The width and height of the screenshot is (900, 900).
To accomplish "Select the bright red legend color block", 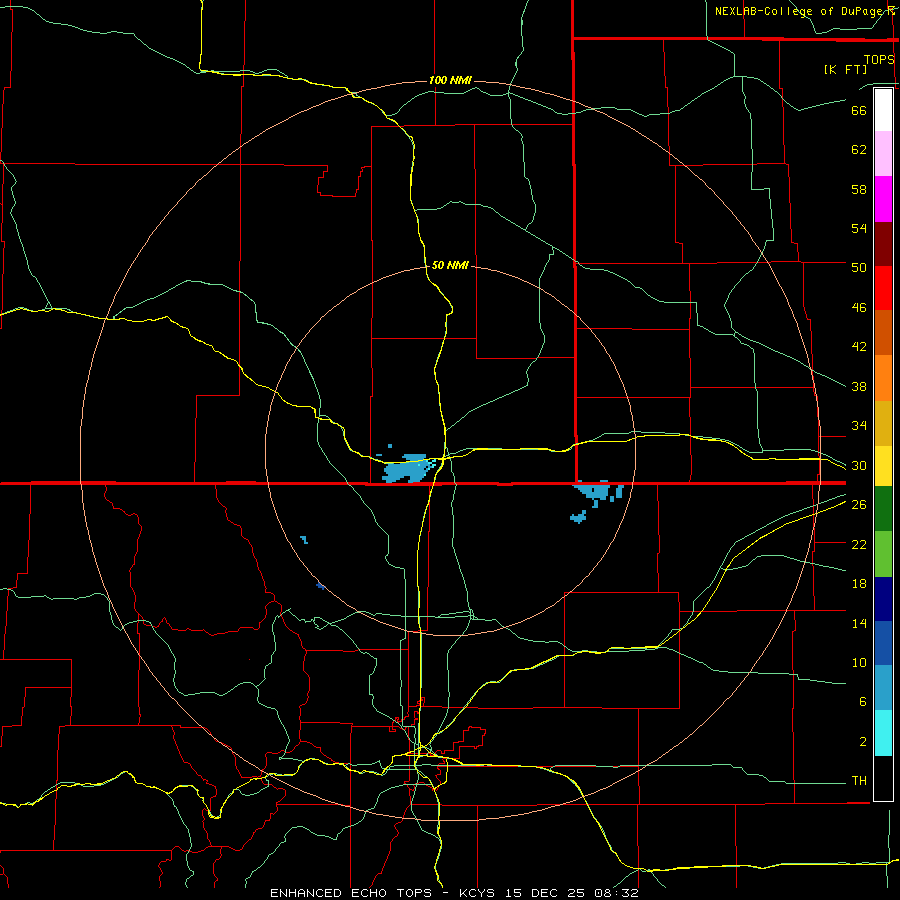I will [x=883, y=288].
